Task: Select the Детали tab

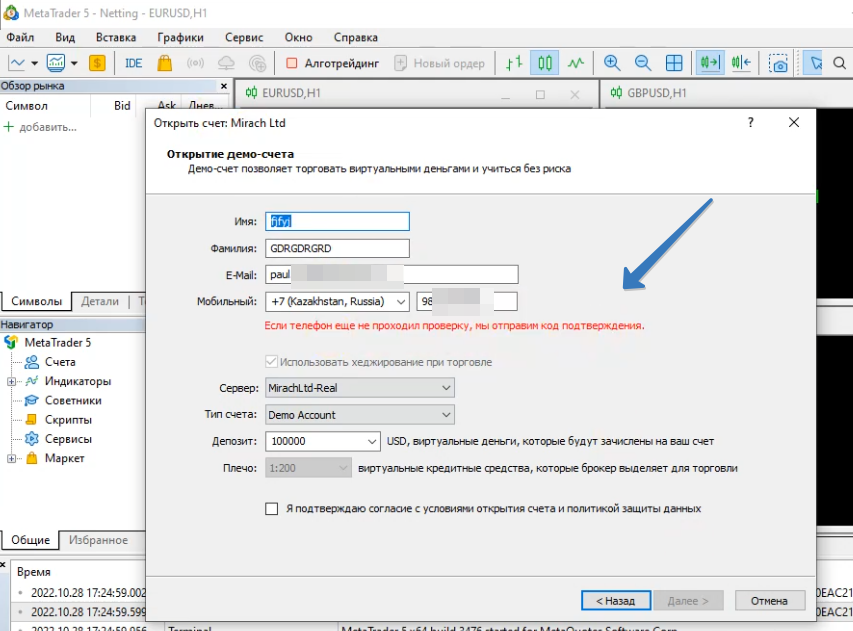Action: tap(100, 301)
